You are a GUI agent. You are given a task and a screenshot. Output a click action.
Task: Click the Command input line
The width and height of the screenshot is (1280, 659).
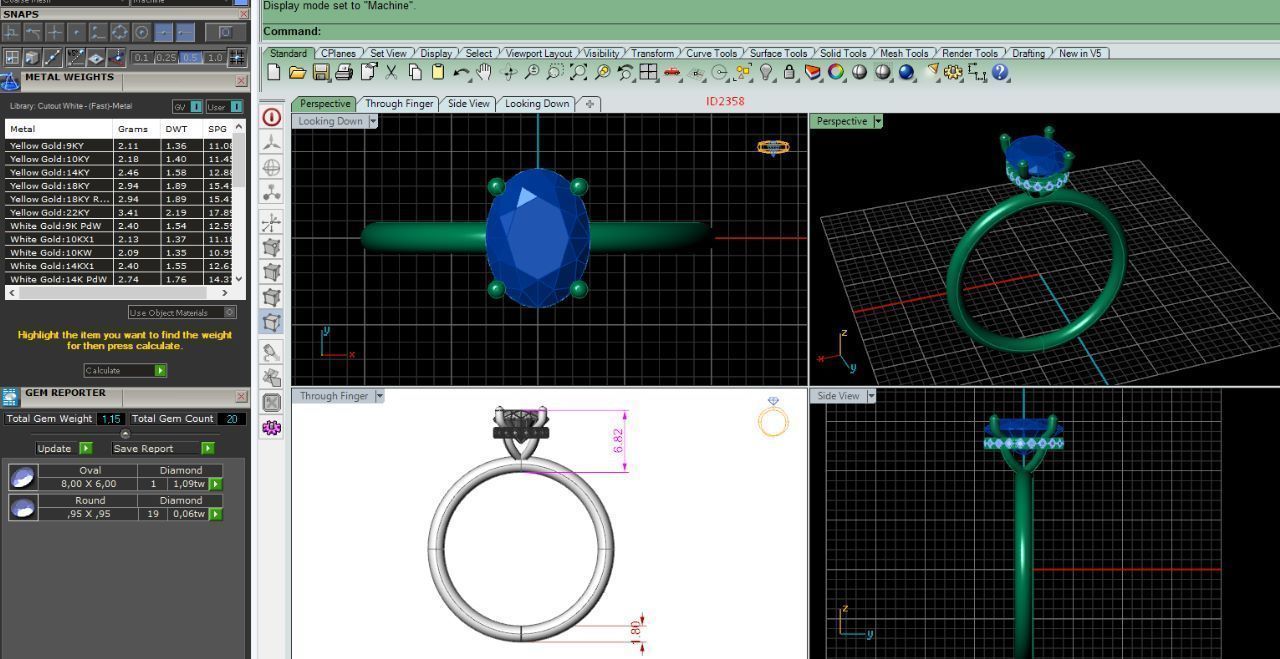coord(770,31)
